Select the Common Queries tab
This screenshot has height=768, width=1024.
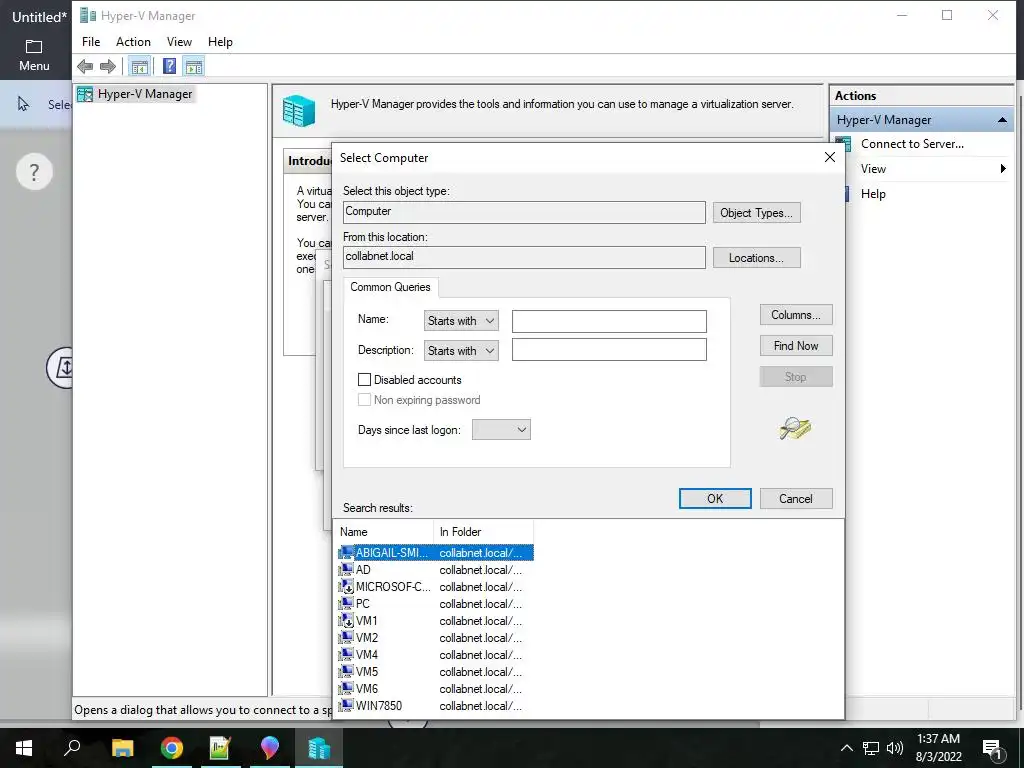tap(391, 287)
